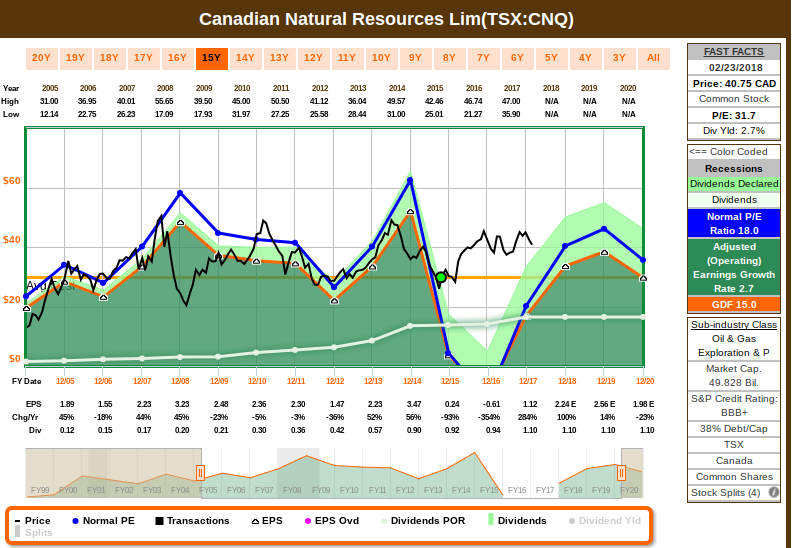Image resolution: width=795 pixels, height=548 pixels.
Task: Click the P/E: 31.7 fact
Action: (734, 116)
